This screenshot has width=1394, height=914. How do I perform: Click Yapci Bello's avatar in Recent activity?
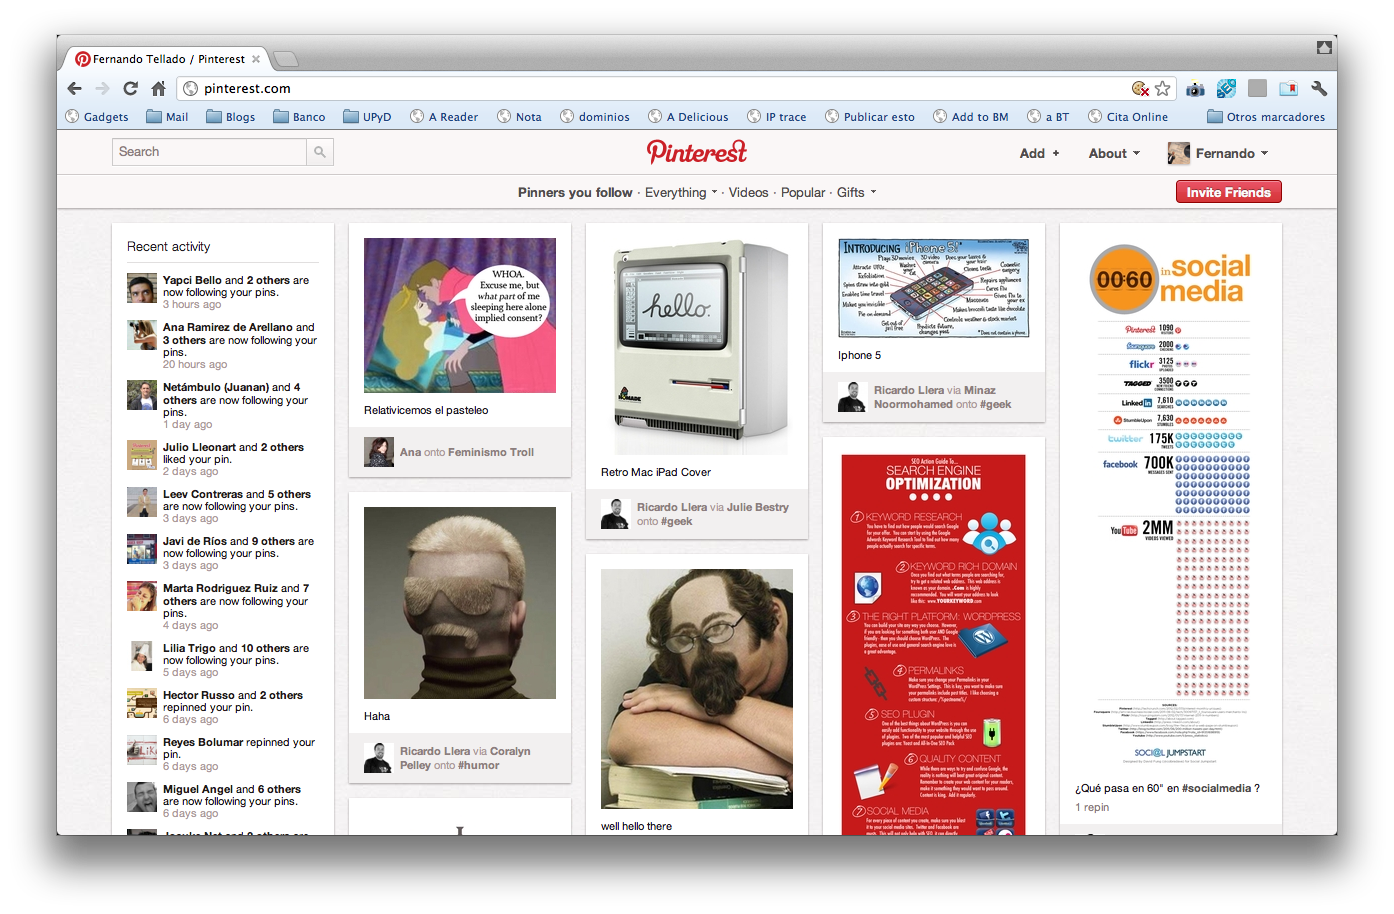142,288
